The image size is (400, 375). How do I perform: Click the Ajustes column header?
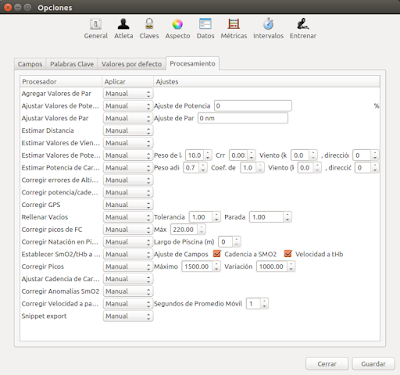pos(267,82)
